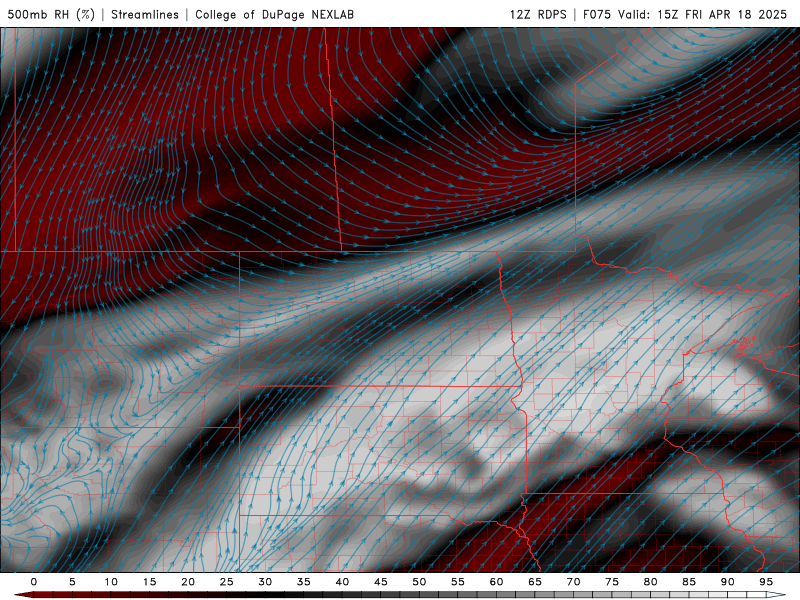Click the colorbar label "95"
Viewport: 800px width, 600px height.
point(766,582)
